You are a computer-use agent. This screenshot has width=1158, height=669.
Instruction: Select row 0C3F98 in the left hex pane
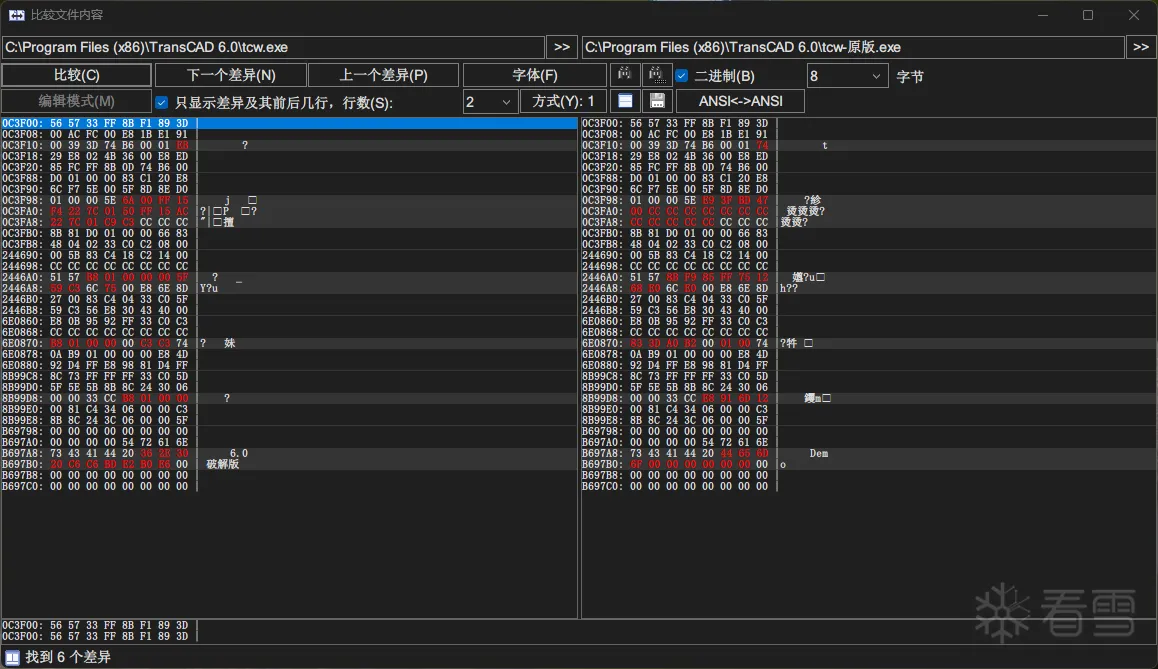click(290, 200)
